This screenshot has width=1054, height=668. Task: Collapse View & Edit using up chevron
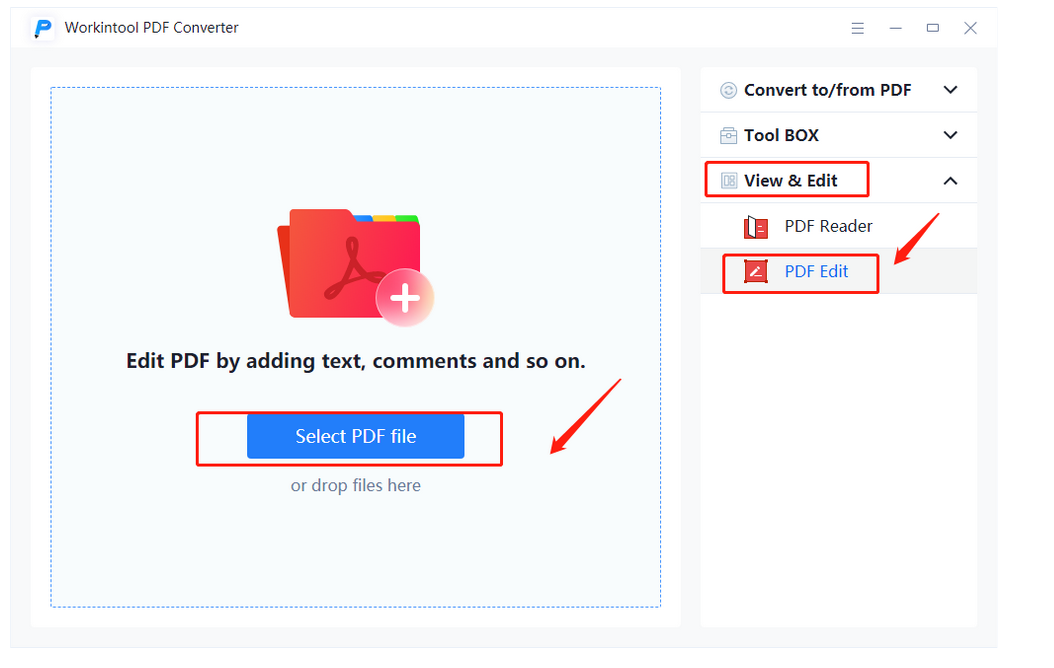coord(950,181)
